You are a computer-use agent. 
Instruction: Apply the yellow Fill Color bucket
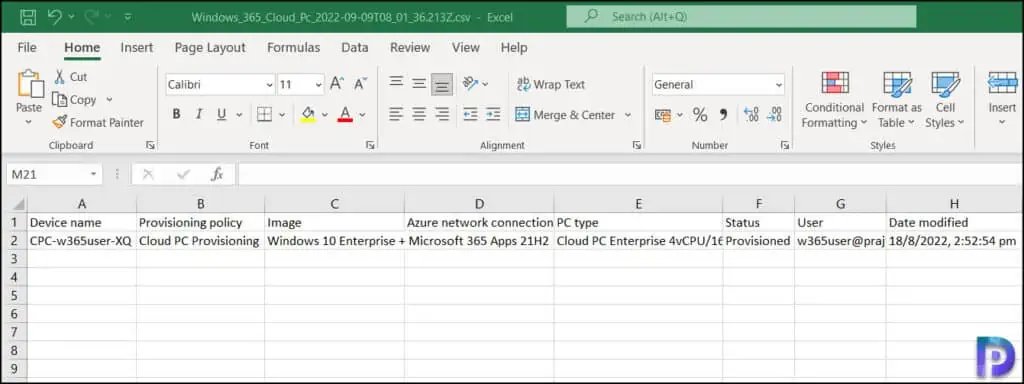click(308, 115)
